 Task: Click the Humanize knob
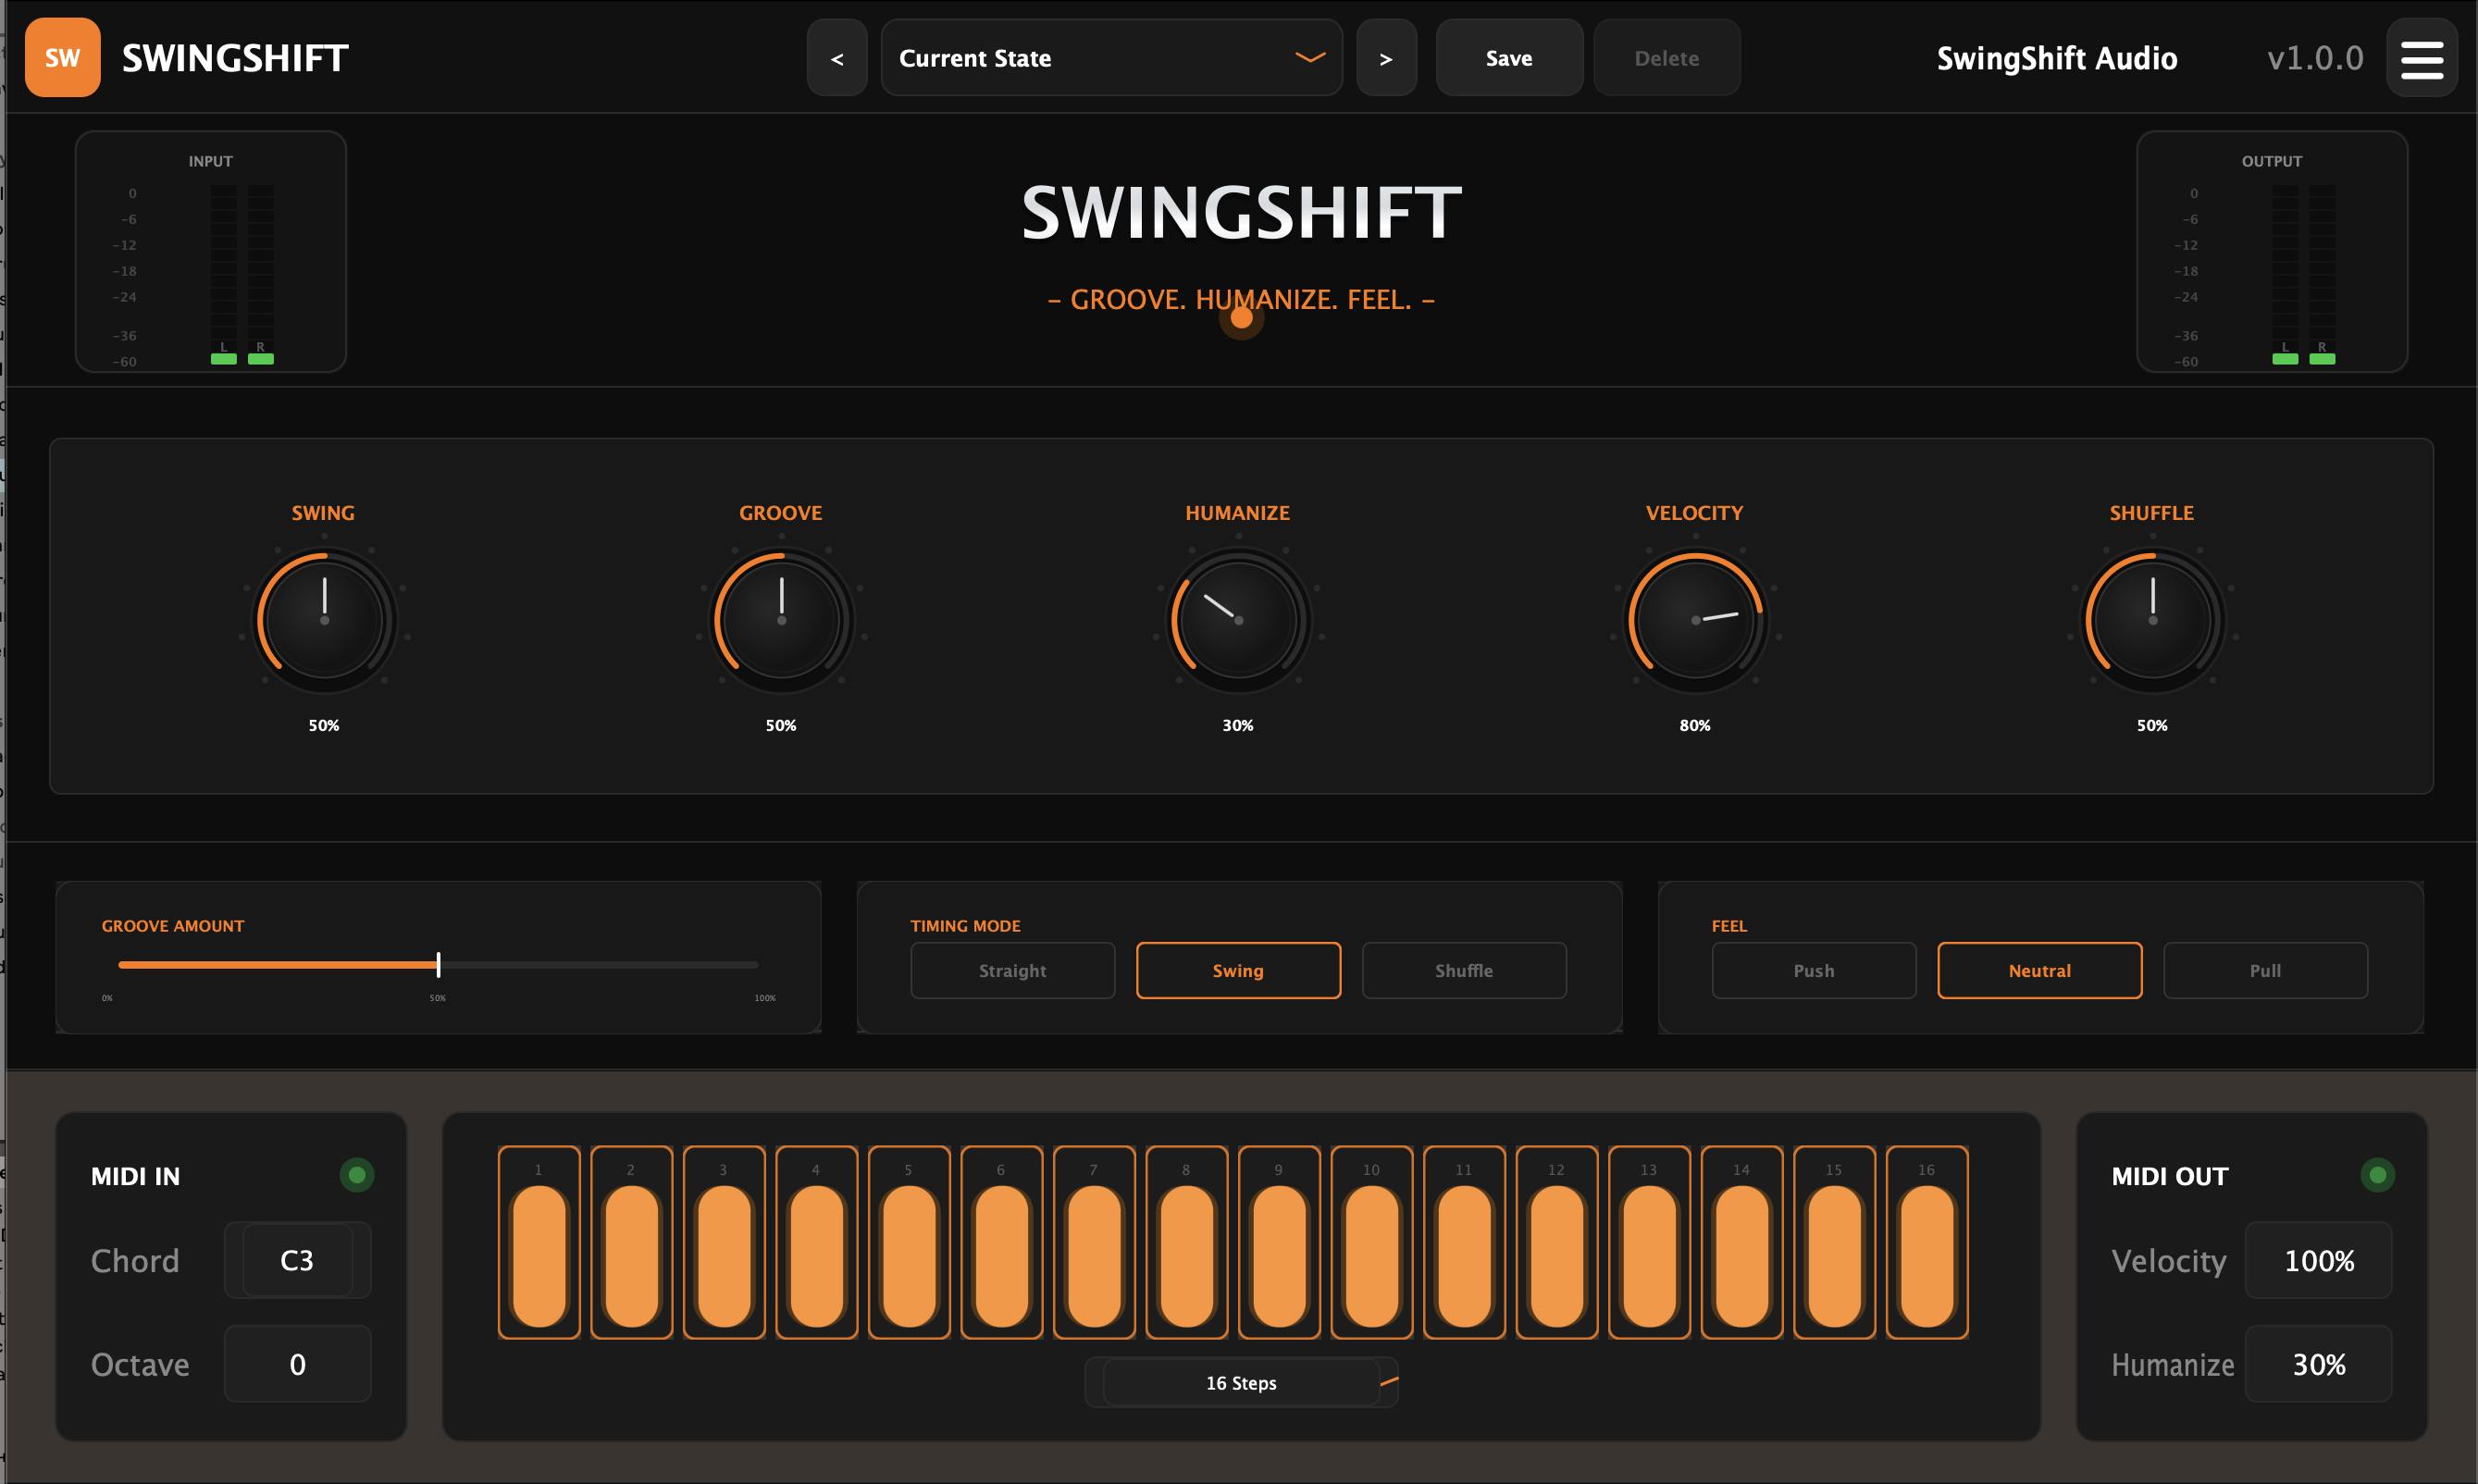(x=1238, y=620)
